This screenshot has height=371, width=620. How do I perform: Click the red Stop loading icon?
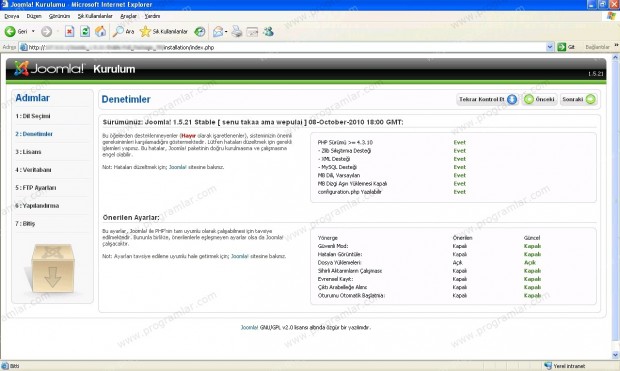(x=69, y=31)
